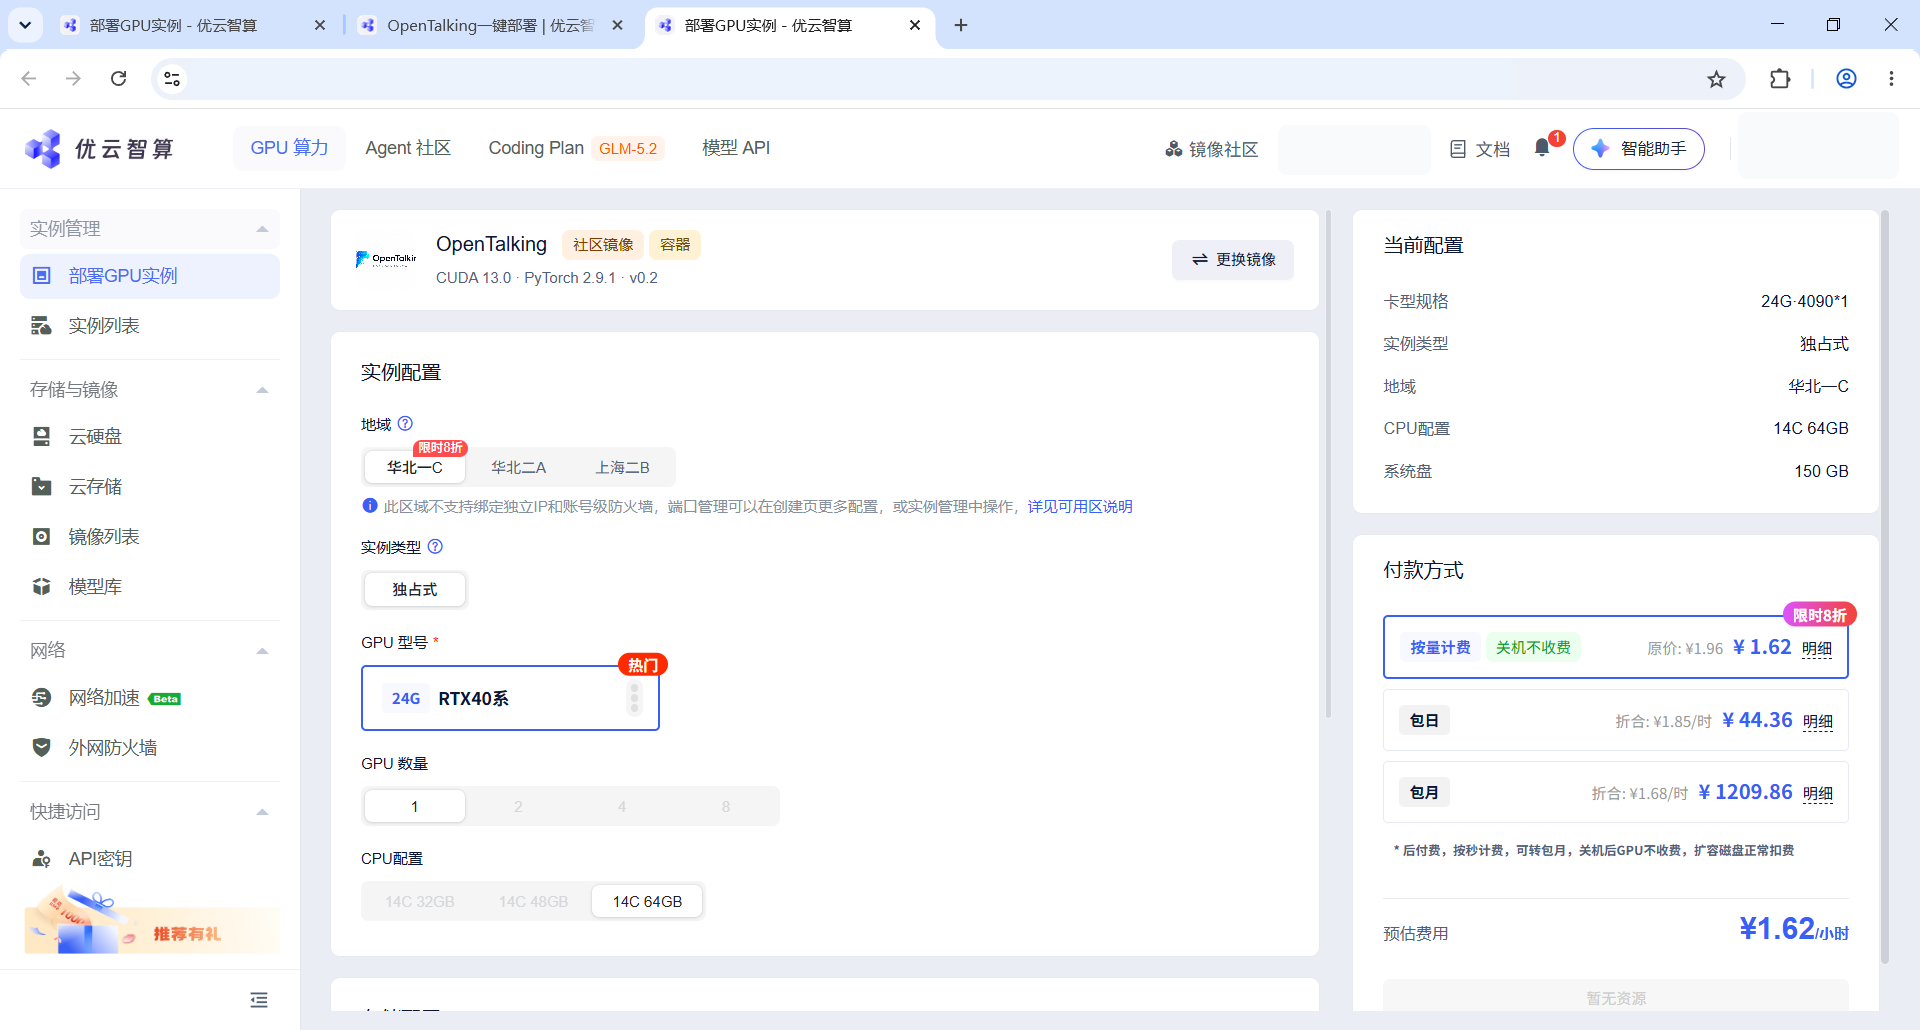1920x1030 pixels.
Task: Collapse the 存储与镜像 sidebar section
Action: pyautogui.click(x=262, y=390)
